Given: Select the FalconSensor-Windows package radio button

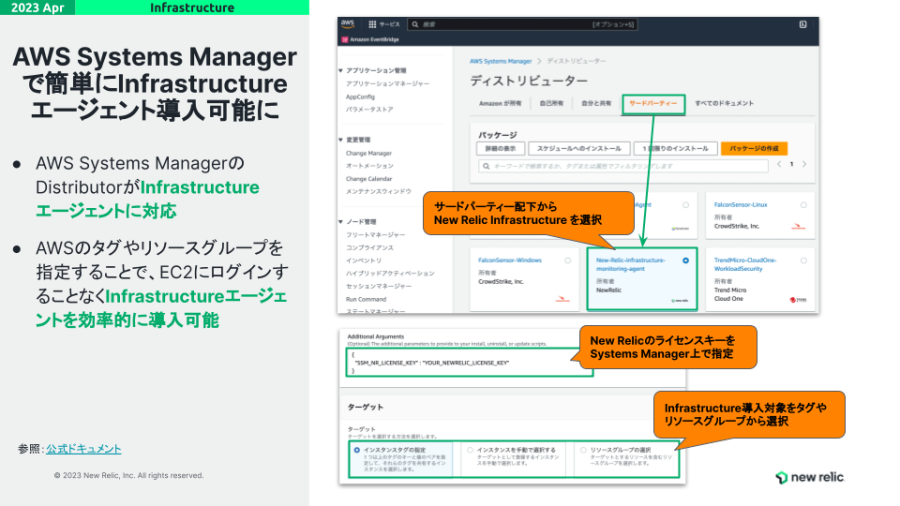Looking at the screenshot, I should click(x=568, y=260).
